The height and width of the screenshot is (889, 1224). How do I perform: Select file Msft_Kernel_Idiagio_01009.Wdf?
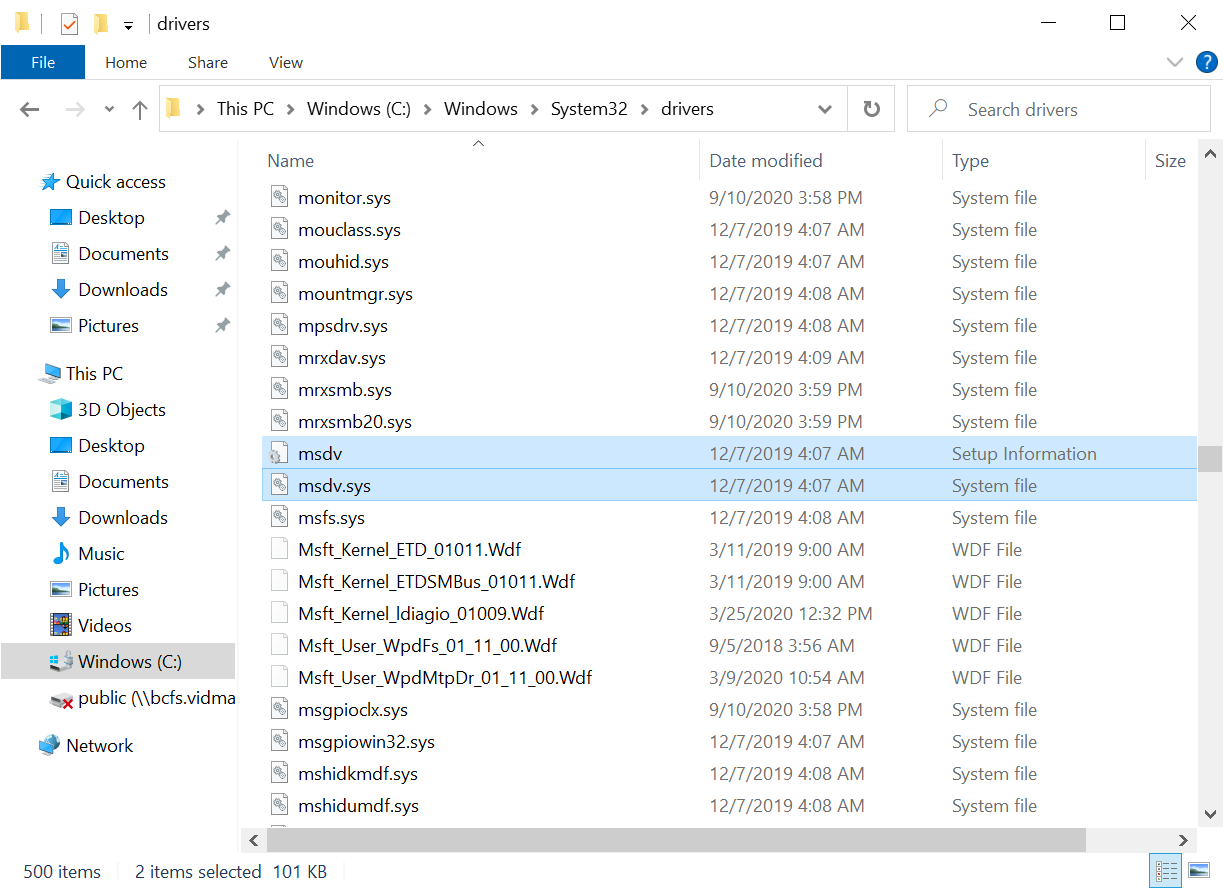pyautogui.click(x=421, y=614)
